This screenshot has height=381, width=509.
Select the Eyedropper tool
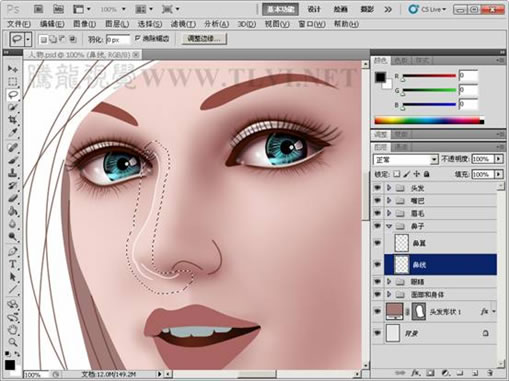[13, 133]
